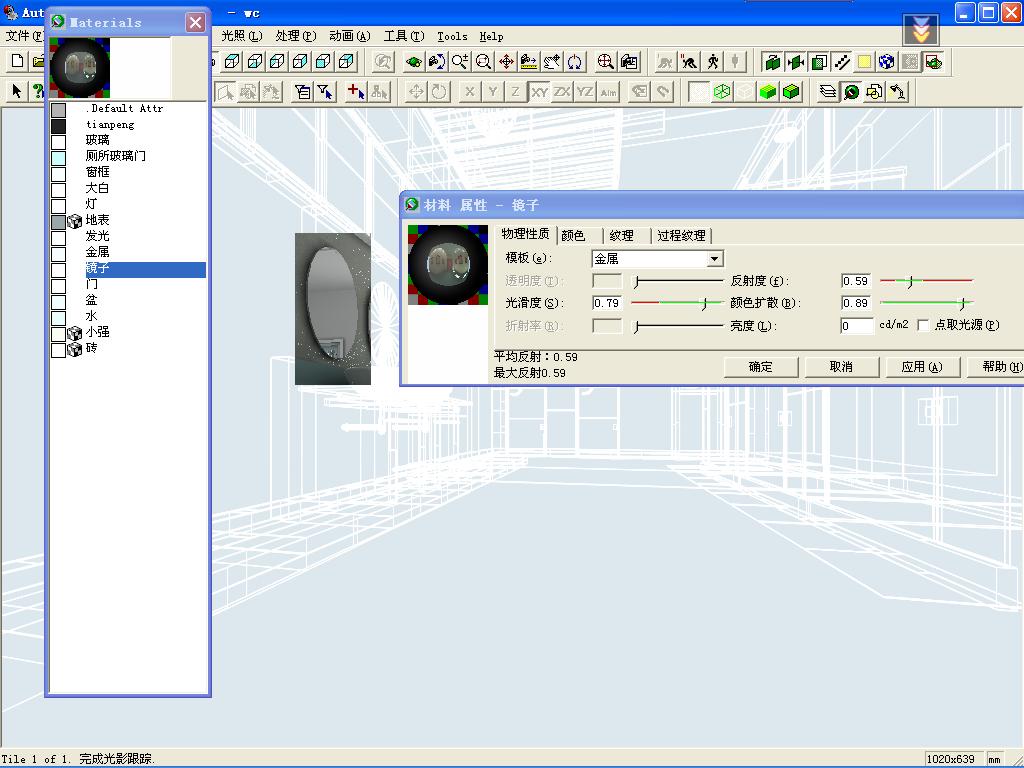Switch to the 过程纹理 tab
The height and width of the screenshot is (768, 1024).
point(681,236)
